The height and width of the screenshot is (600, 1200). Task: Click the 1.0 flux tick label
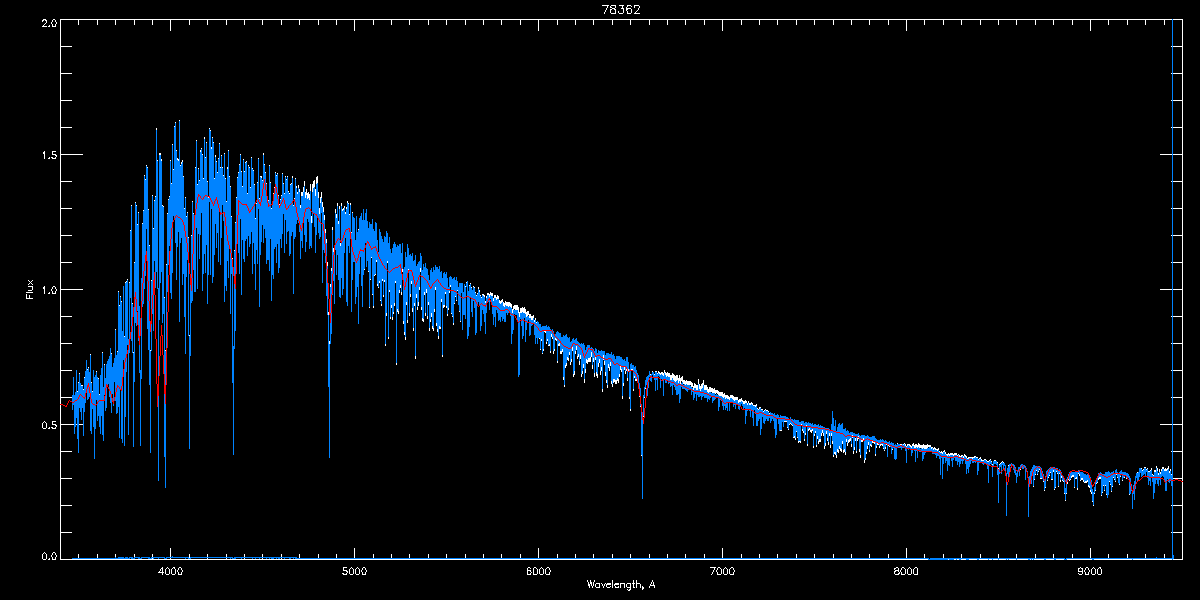pyautogui.click(x=49, y=290)
